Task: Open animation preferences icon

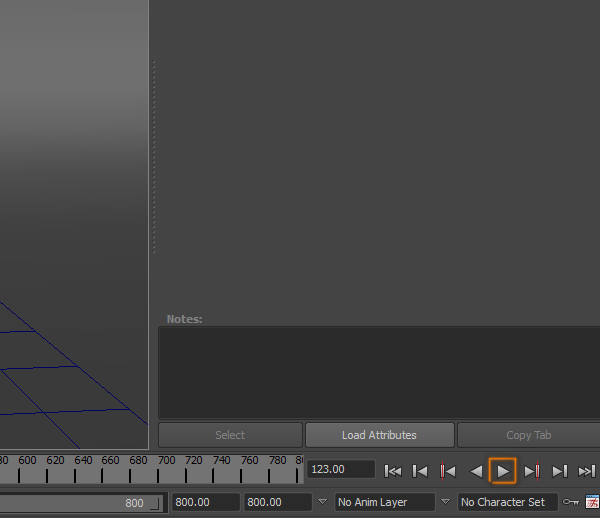Action: [x=592, y=502]
